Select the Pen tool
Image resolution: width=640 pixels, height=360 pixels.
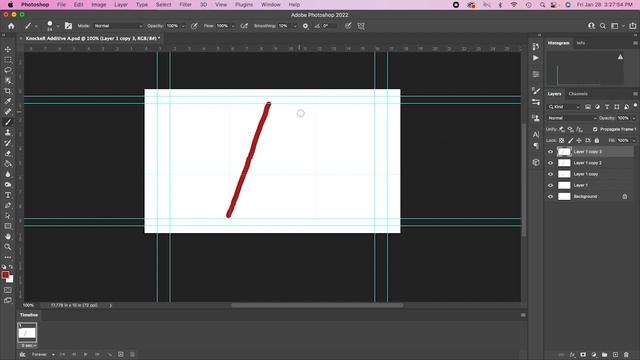(8, 205)
